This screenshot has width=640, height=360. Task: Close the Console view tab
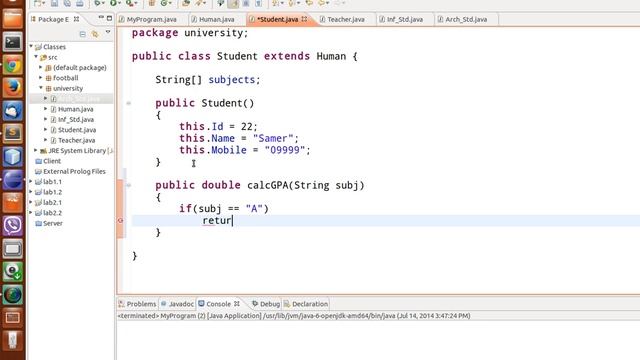[237, 304]
